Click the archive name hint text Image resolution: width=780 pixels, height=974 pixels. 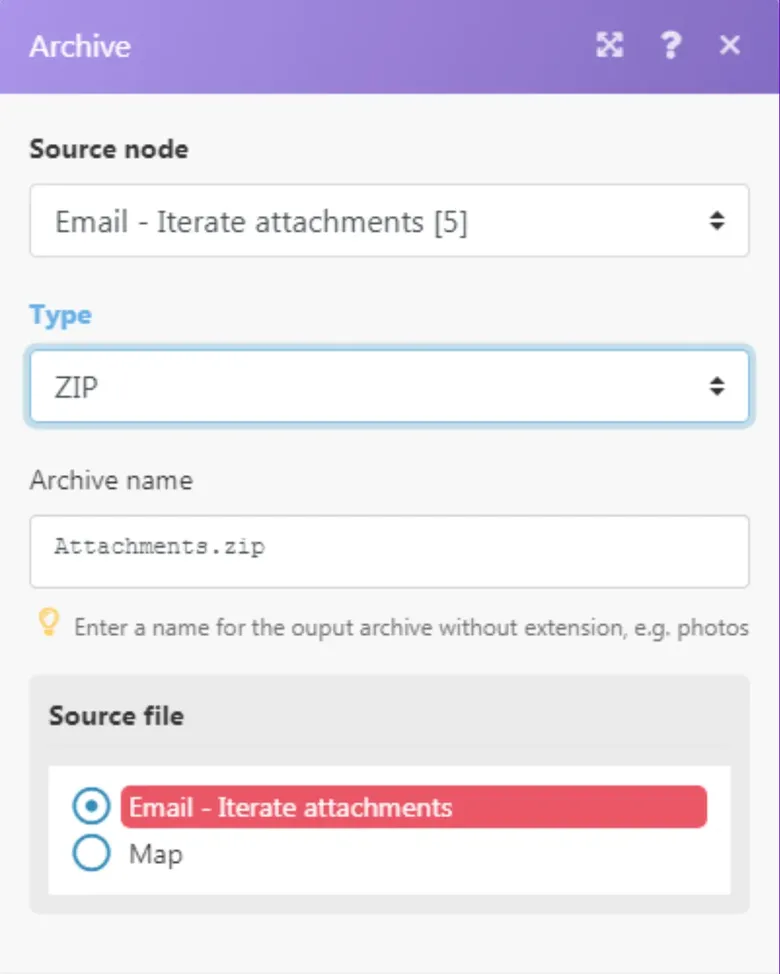coord(412,627)
